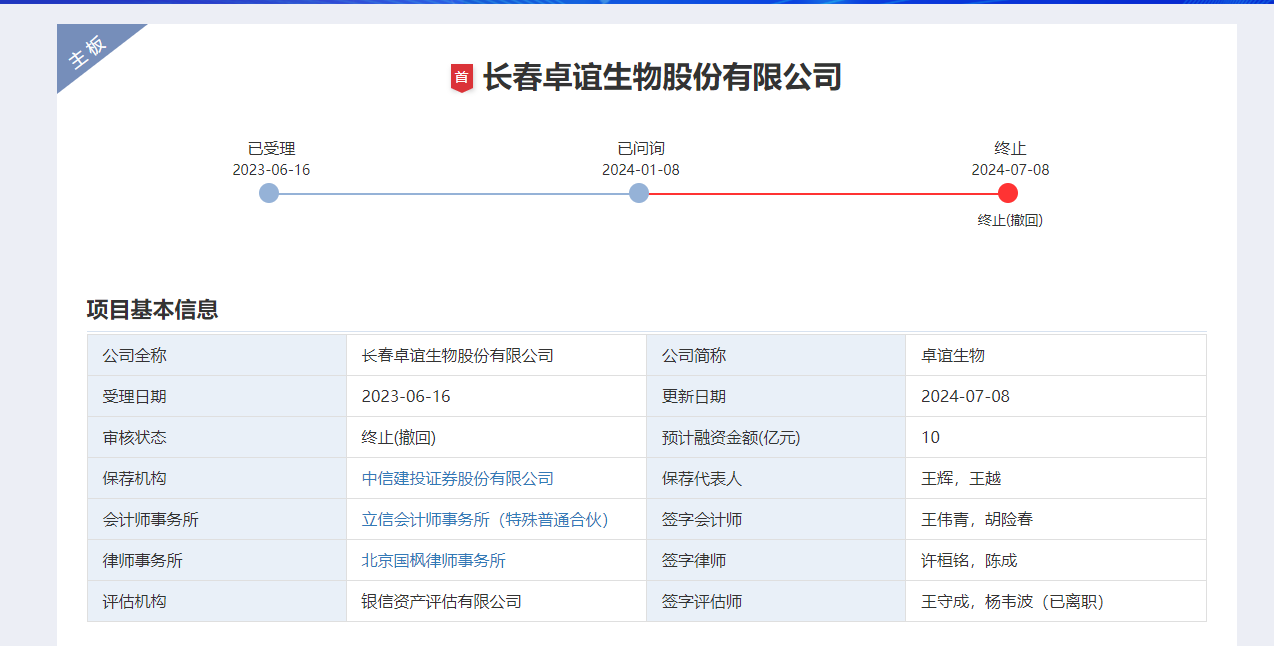
Task: Click the 王伟青，胡险春 value cell
Action: [x=1056, y=519]
